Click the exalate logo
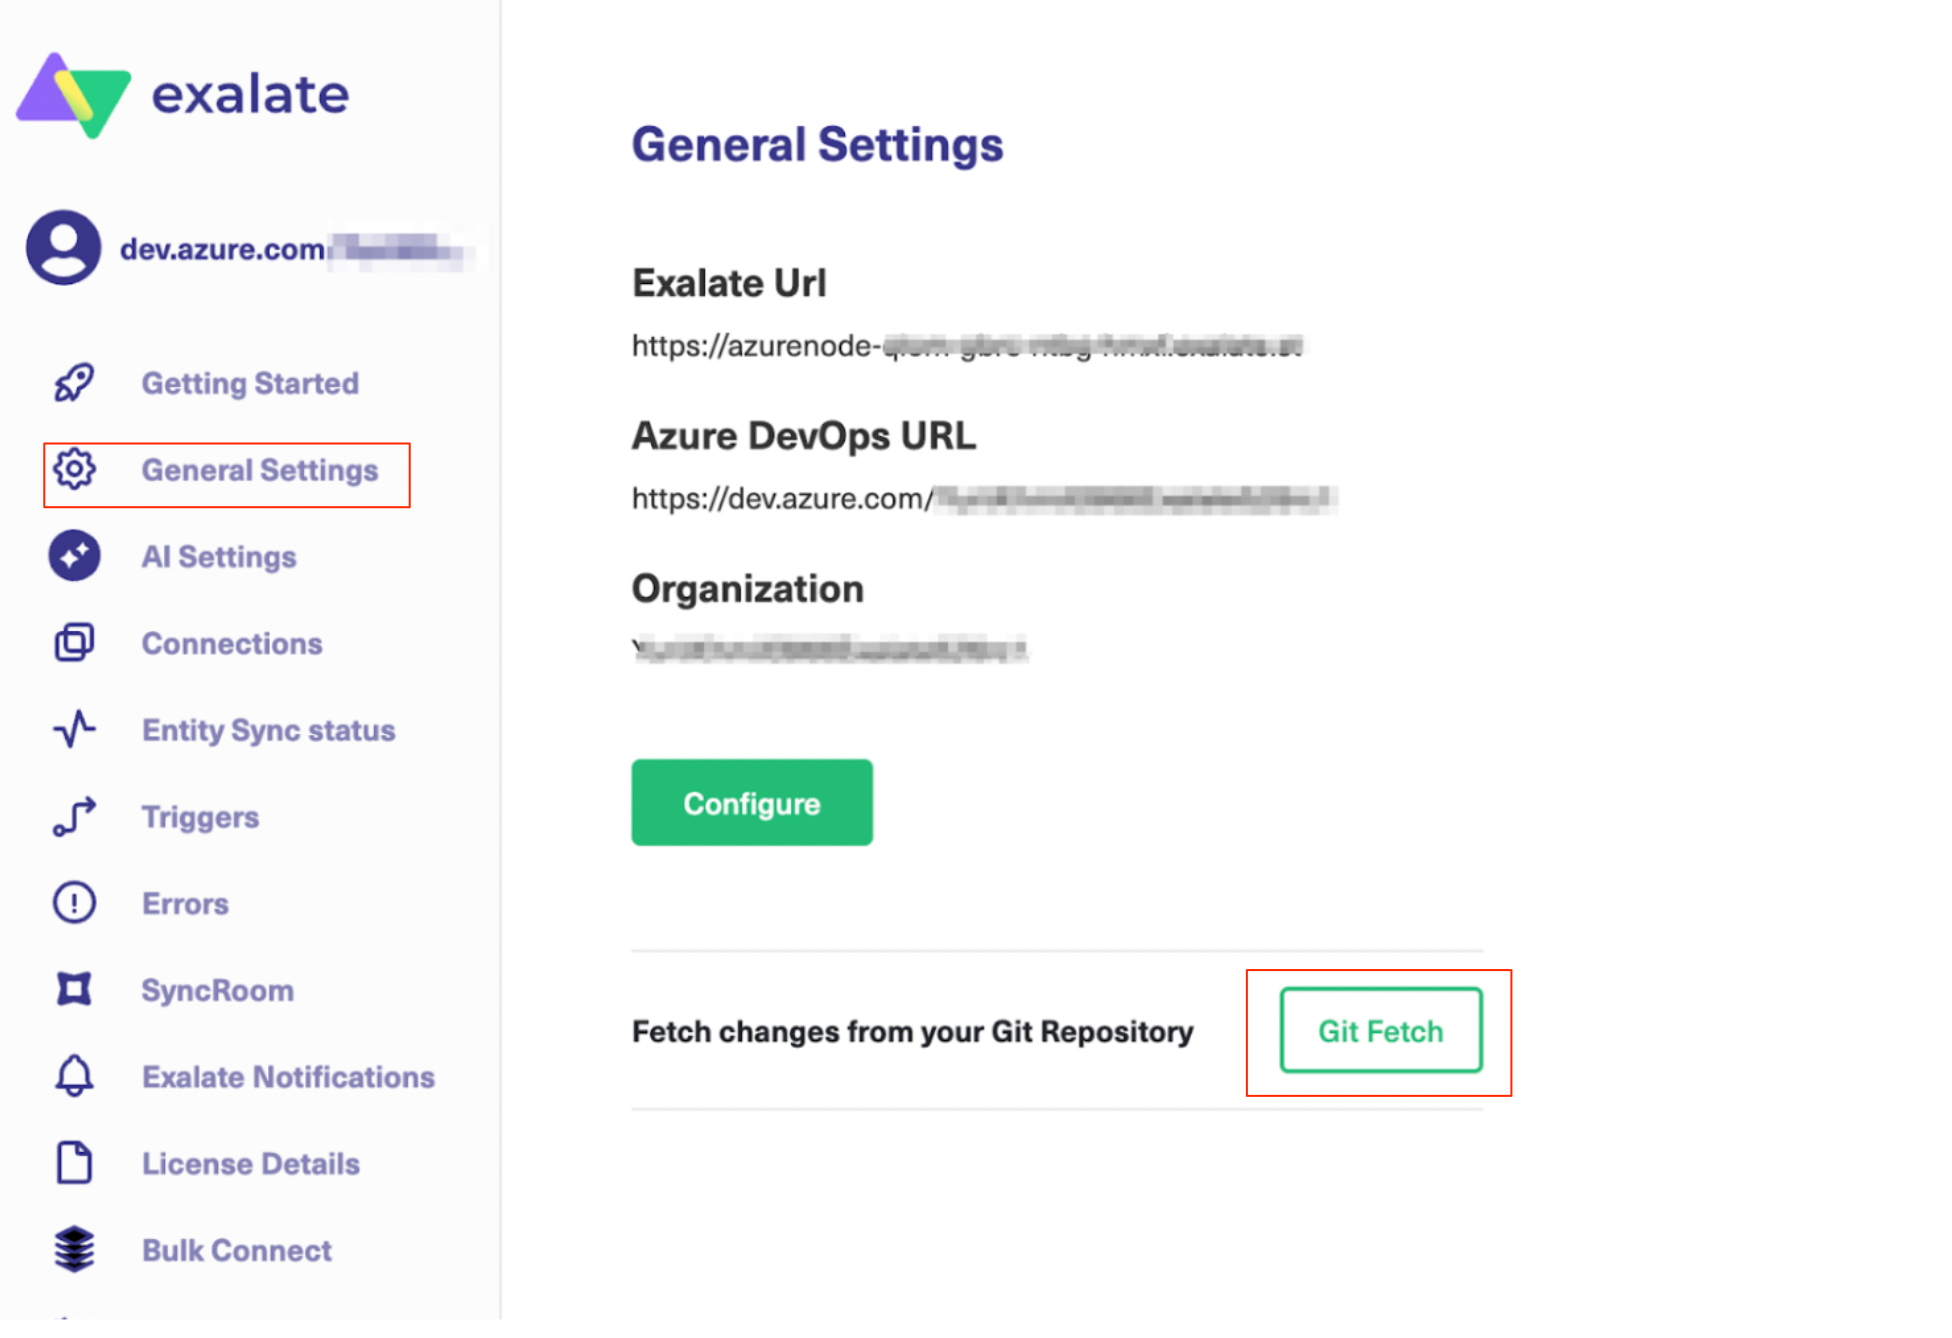The height and width of the screenshot is (1338, 1952). coord(182,95)
